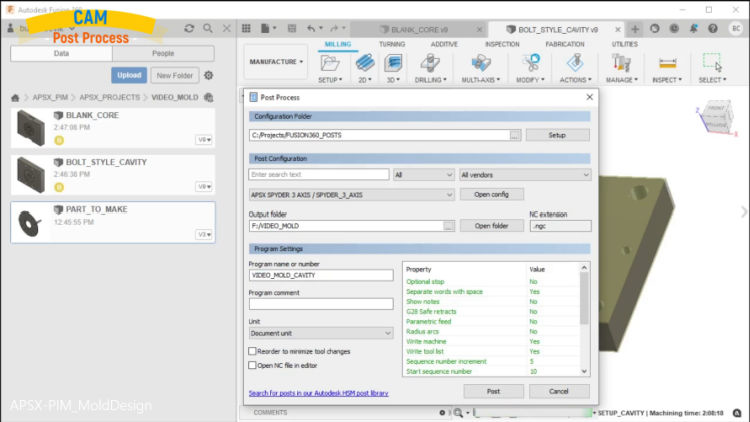Close the Post Process dialog
Screen dimensions: 750x422
pyautogui.click(x=589, y=97)
